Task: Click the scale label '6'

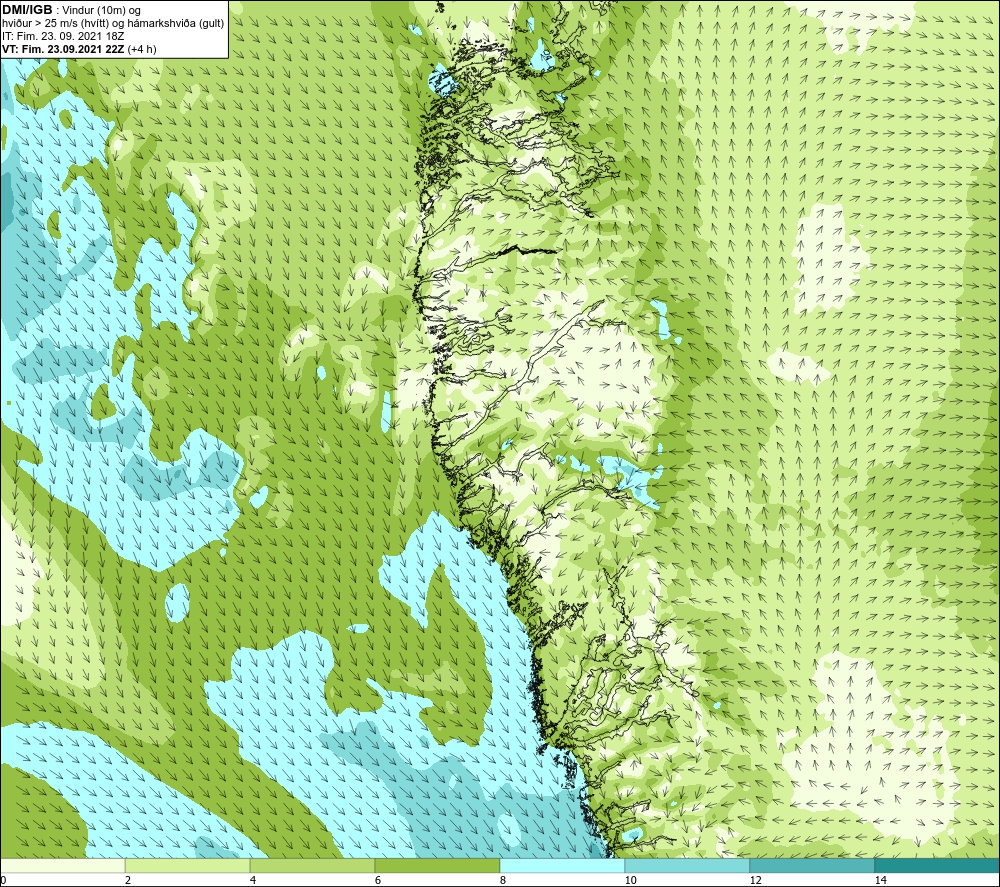Action: click(378, 881)
